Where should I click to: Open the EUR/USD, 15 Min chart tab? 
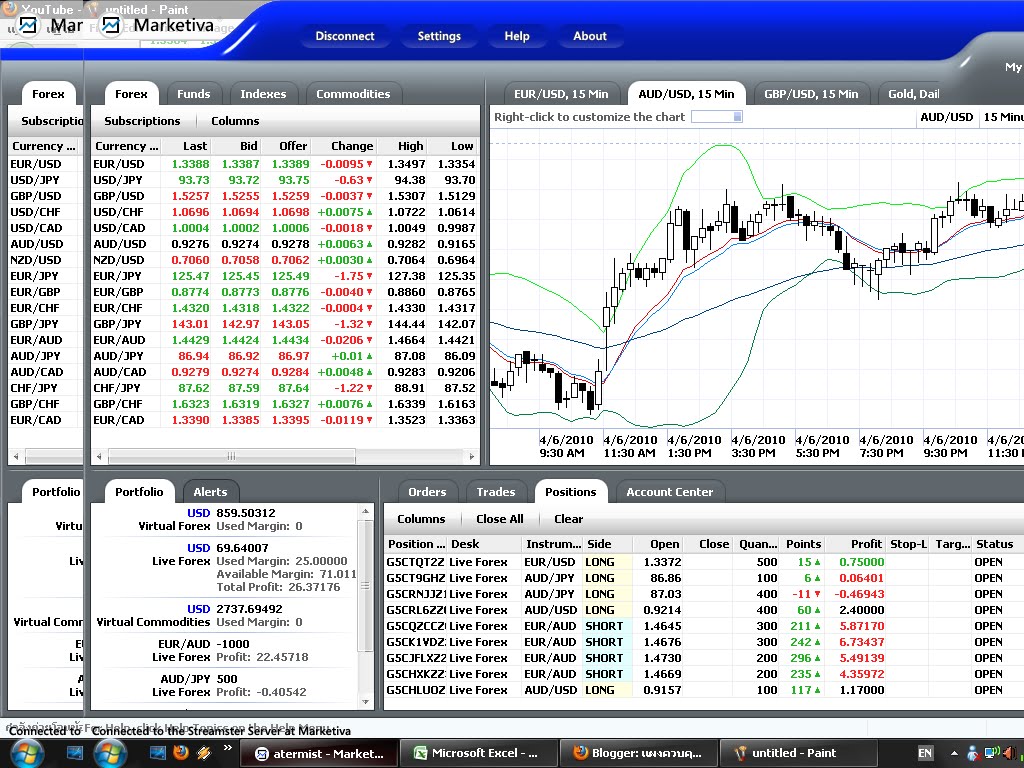click(561, 94)
